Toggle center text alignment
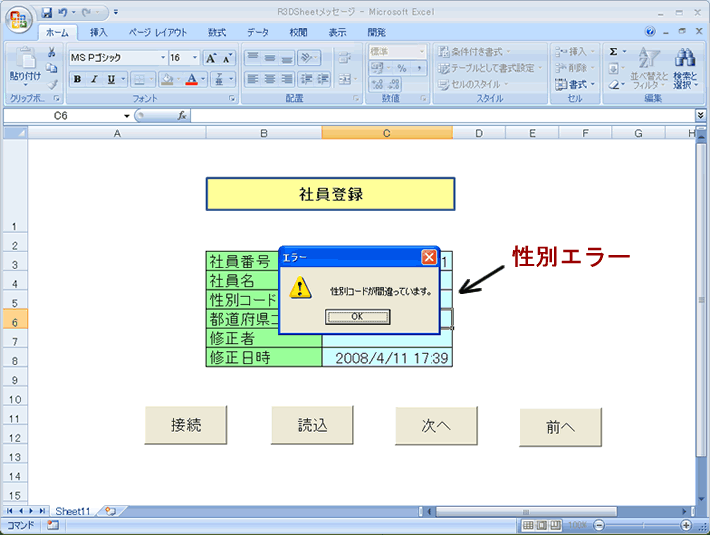The width and height of the screenshot is (710, 535). click(270, 79)
